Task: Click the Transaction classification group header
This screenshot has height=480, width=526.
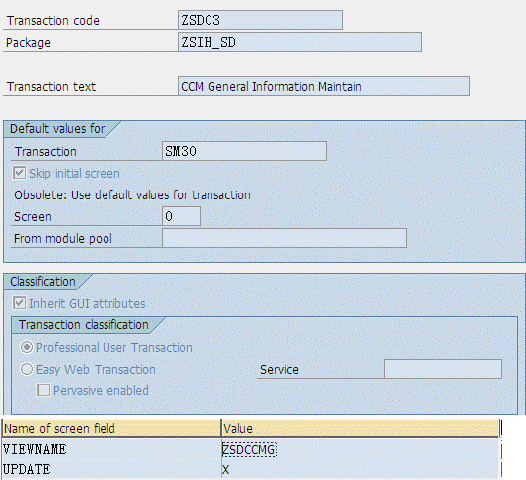Action: click(84, 325)
